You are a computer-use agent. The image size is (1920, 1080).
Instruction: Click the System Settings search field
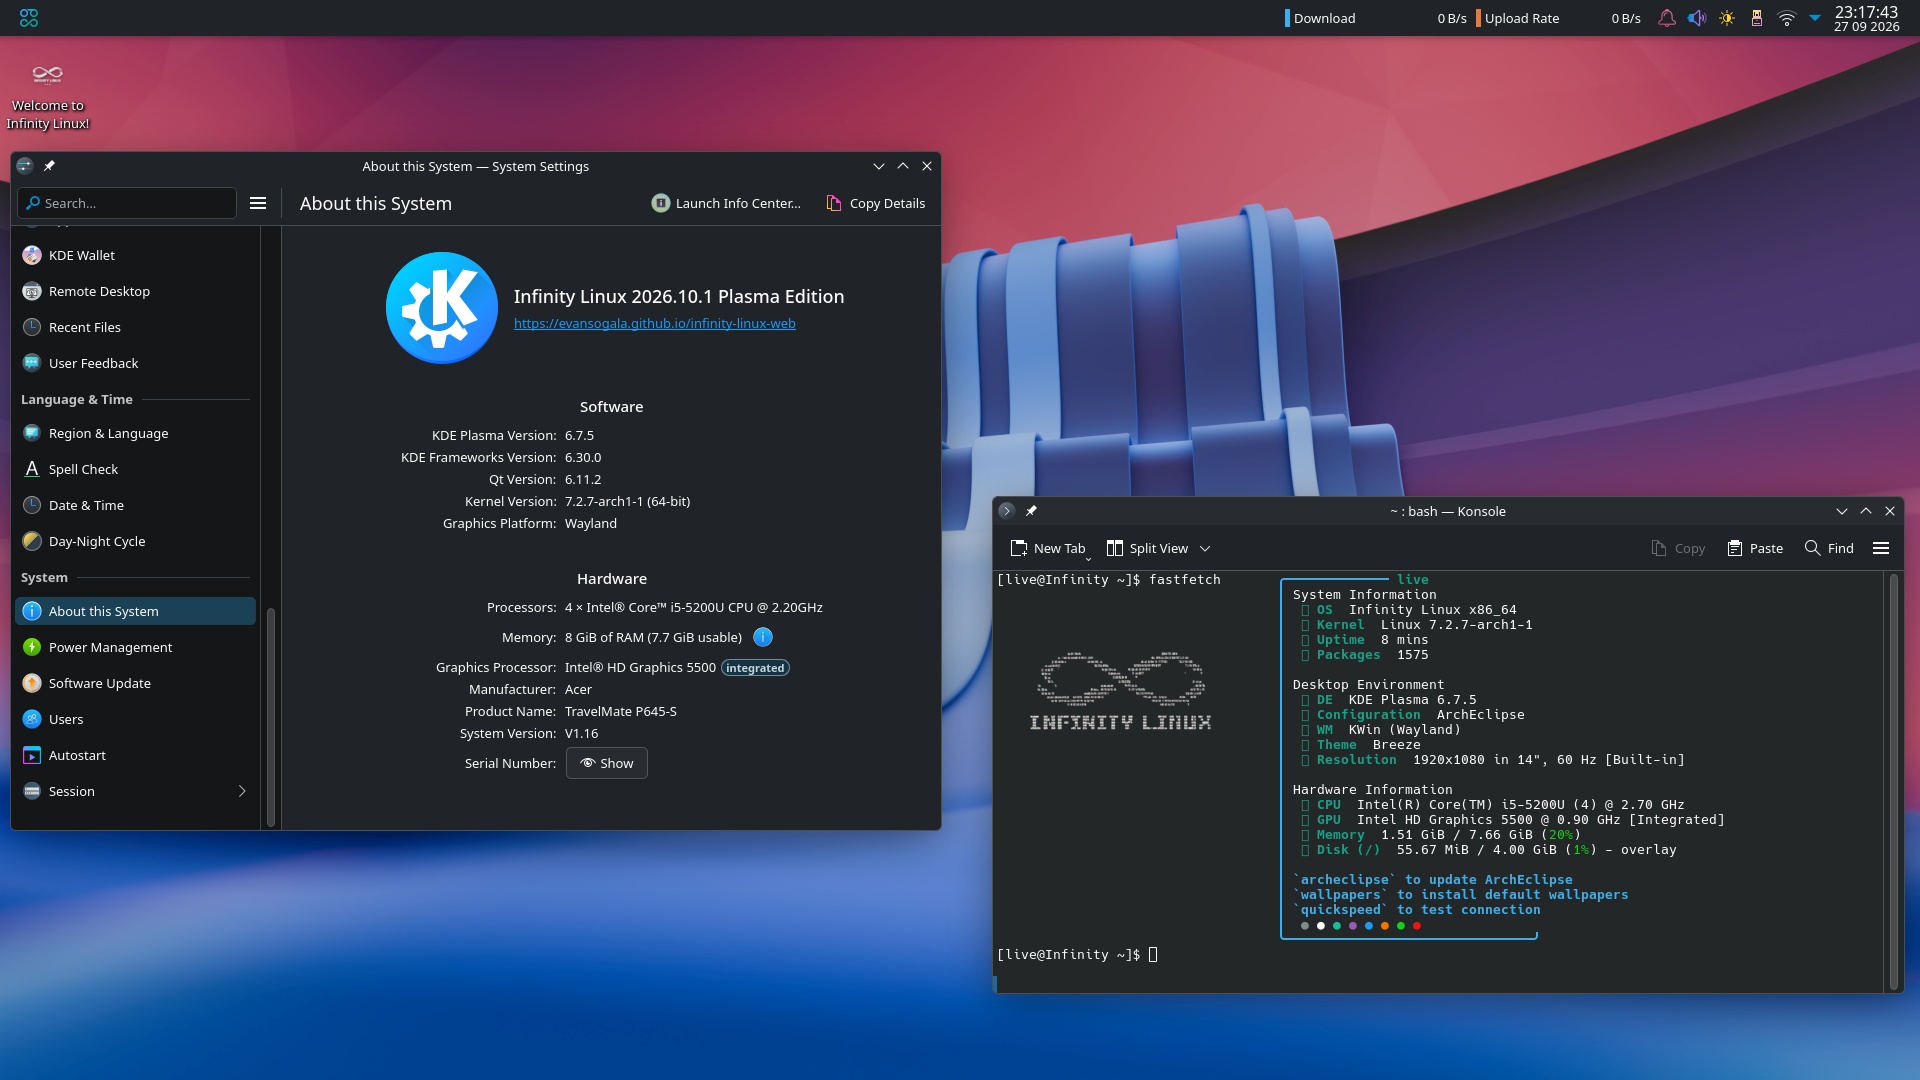point(127,203)
